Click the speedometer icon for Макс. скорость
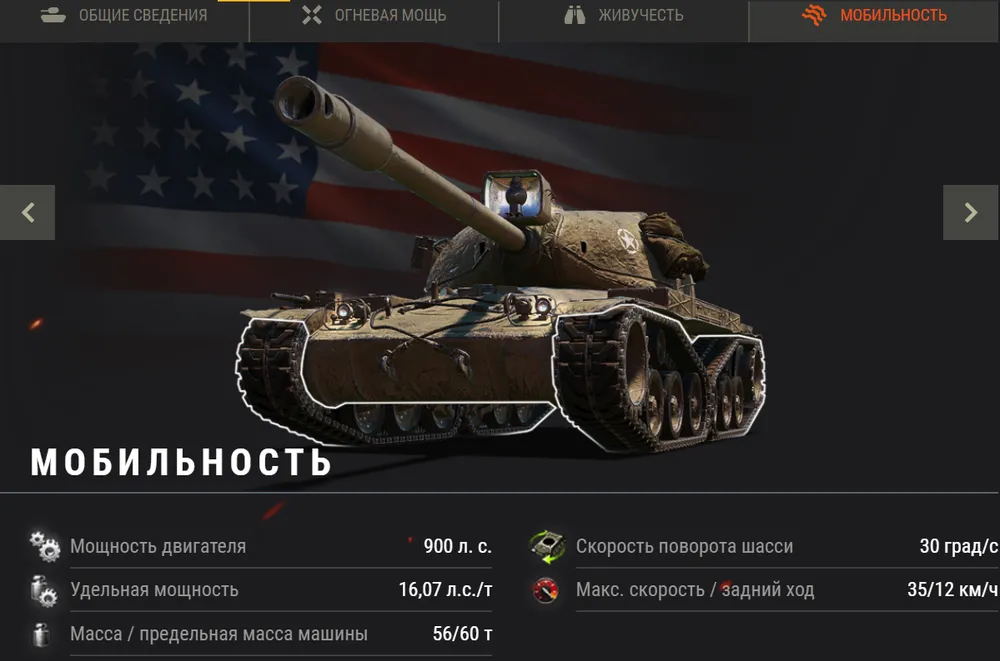Viewport: 1000px width, 661px height. [546, 590]
